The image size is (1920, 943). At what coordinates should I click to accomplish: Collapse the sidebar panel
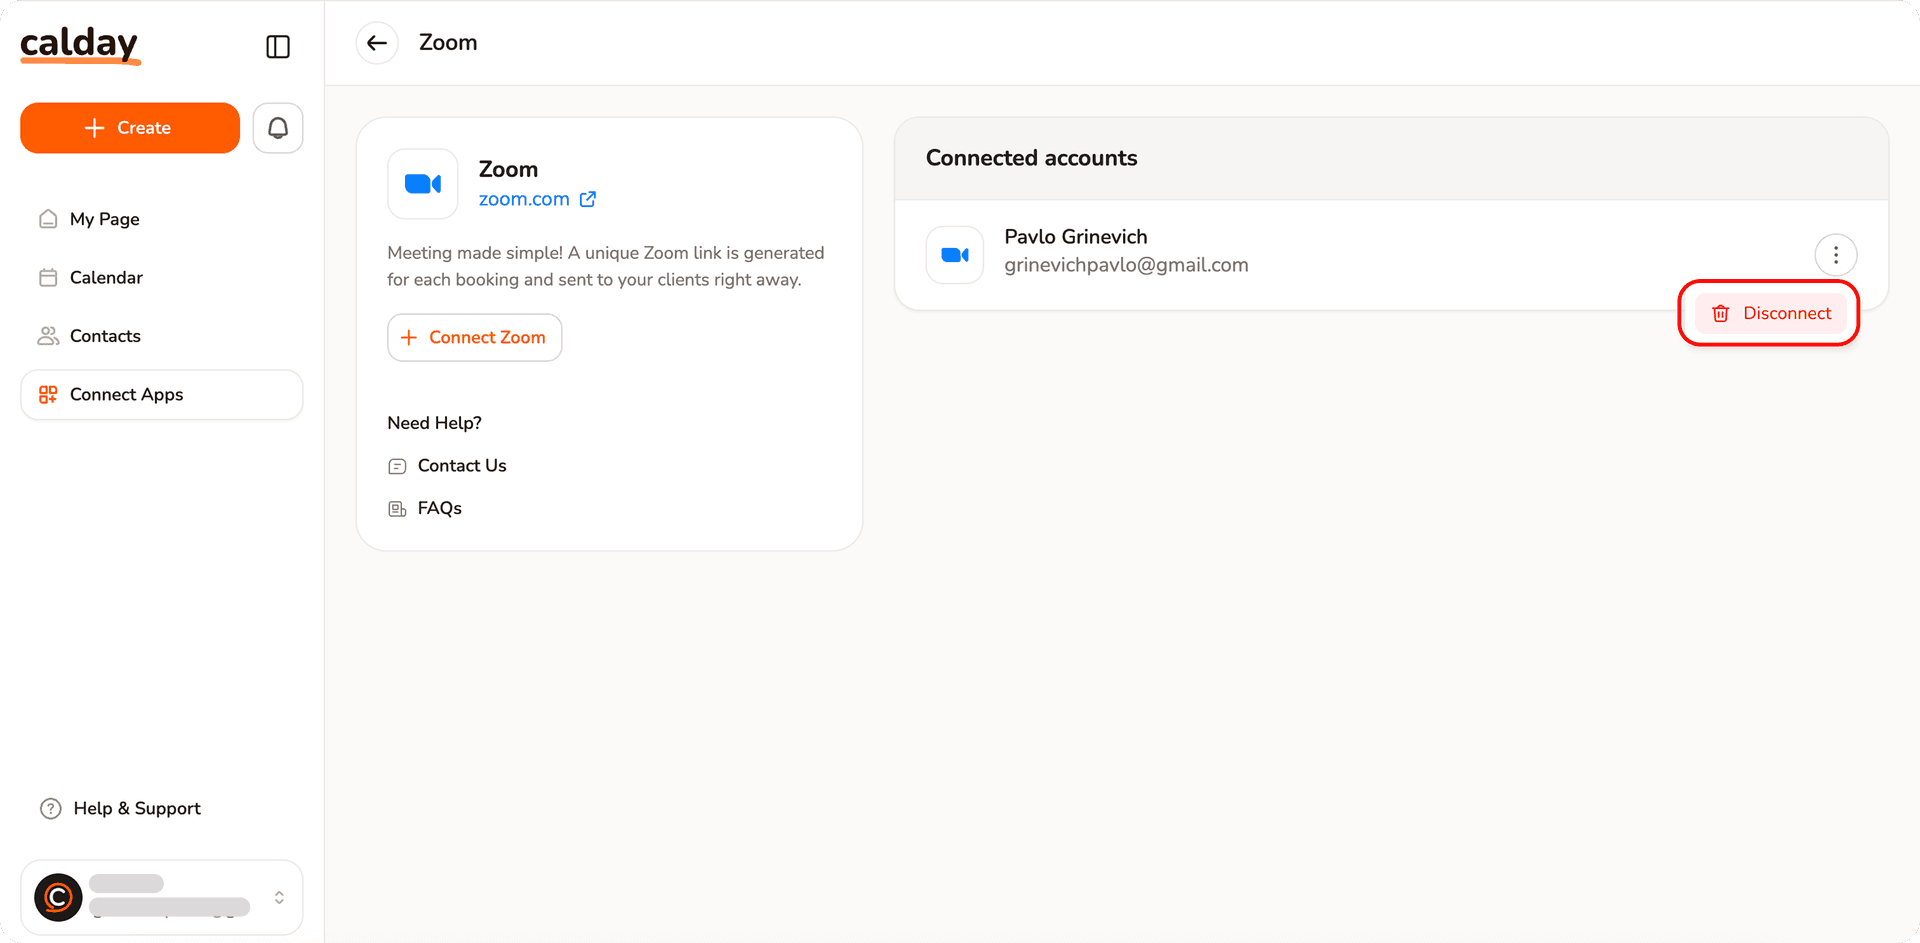[x=278, y=47]
